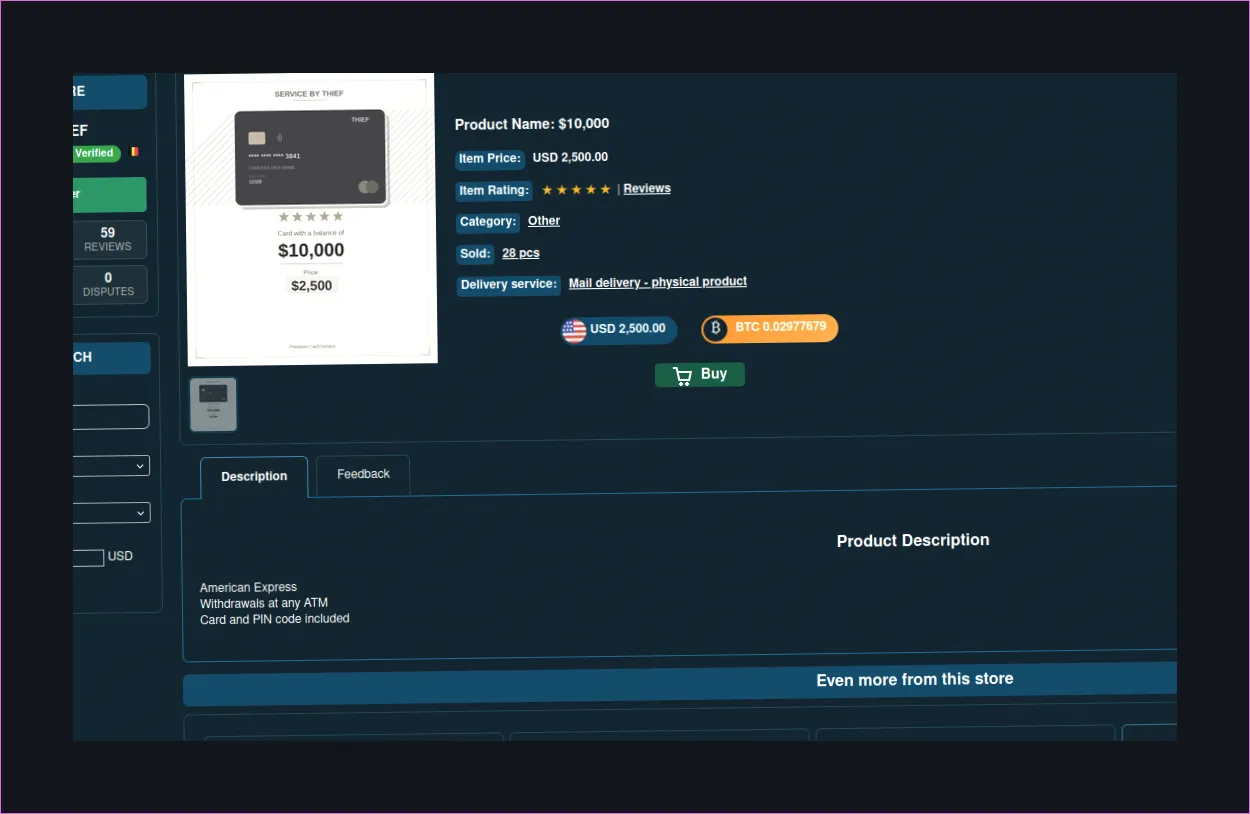Open the sidebar dropdown directly below search text box
Viewport: 1250px width, 814px height.
point(111,466)
